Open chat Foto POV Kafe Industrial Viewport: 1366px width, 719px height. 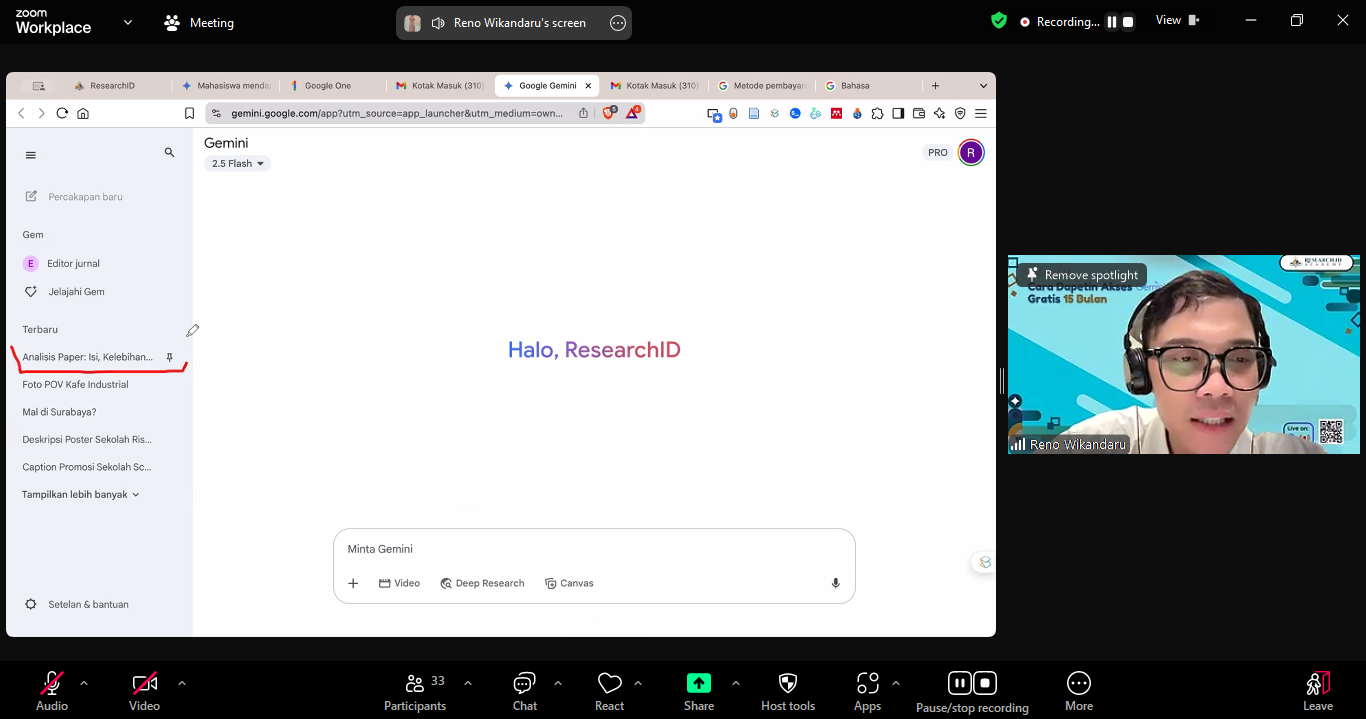coord(75,384)
